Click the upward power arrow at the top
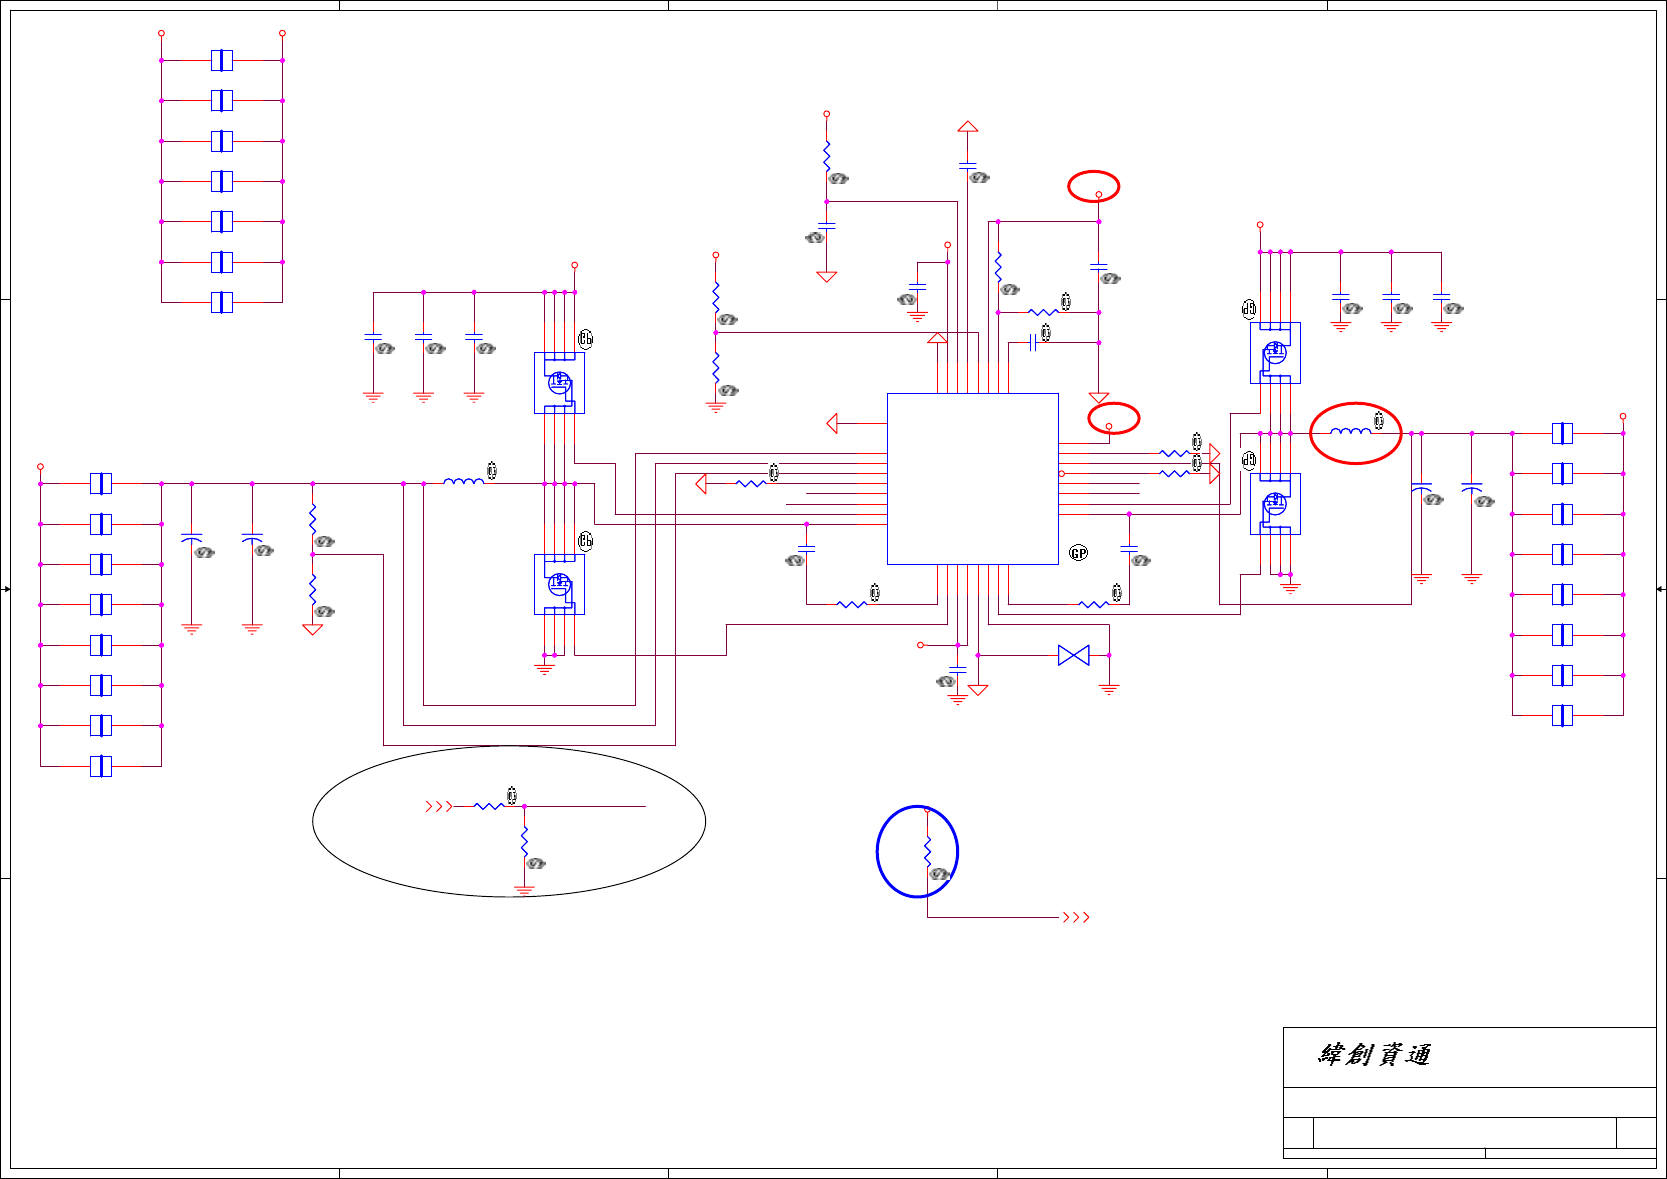This screenshot has width=1667, height=1179. tap(967, 127)
